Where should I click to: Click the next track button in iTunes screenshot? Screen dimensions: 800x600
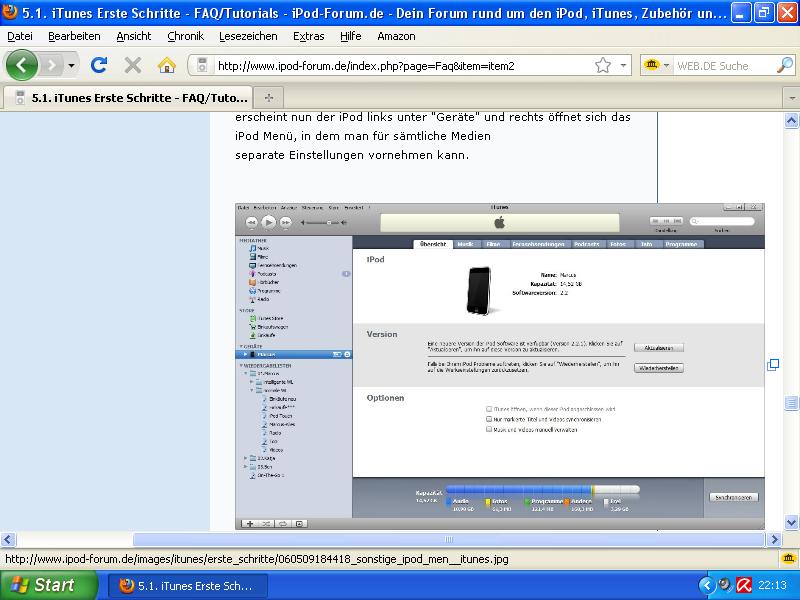(x=286, y=222)
